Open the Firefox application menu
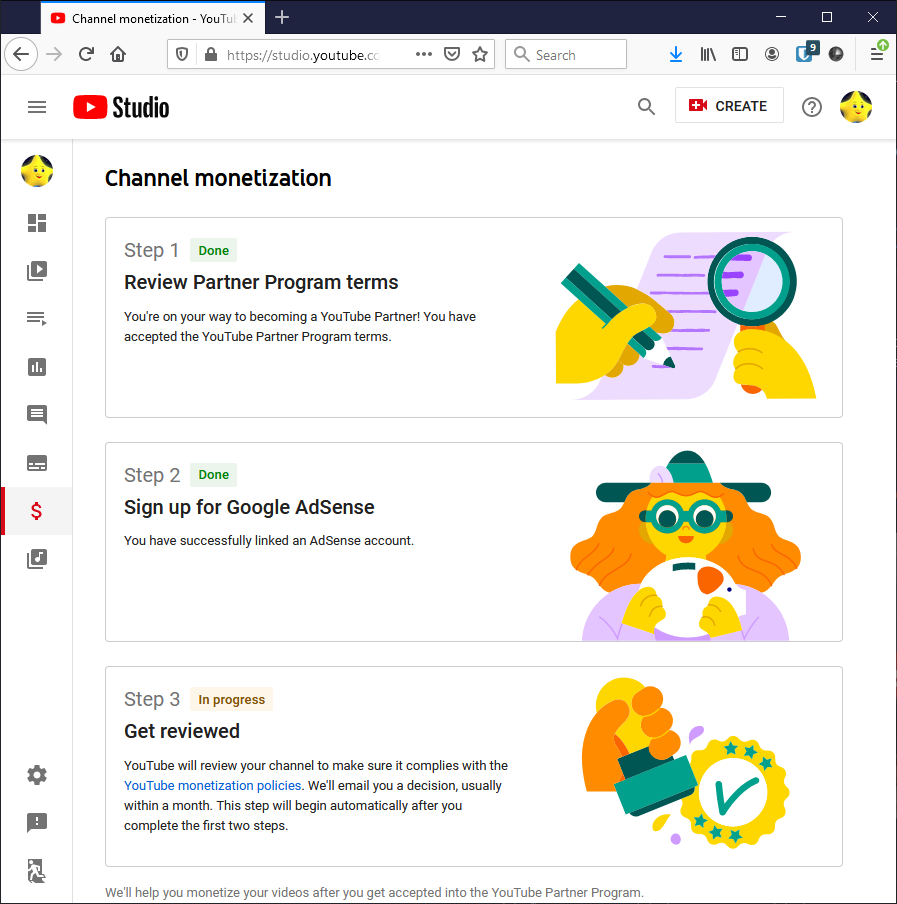Image resolution: width=897 pixels, height=904 pixels. pos(877,54)
